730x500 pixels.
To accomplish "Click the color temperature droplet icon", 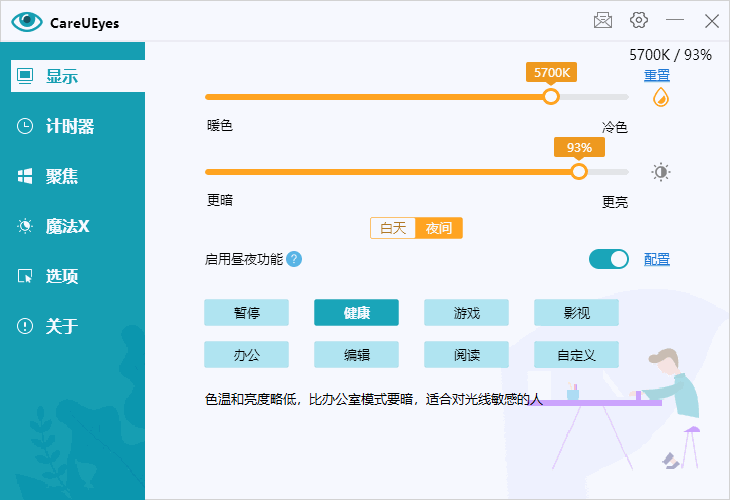I will point(660,97).
